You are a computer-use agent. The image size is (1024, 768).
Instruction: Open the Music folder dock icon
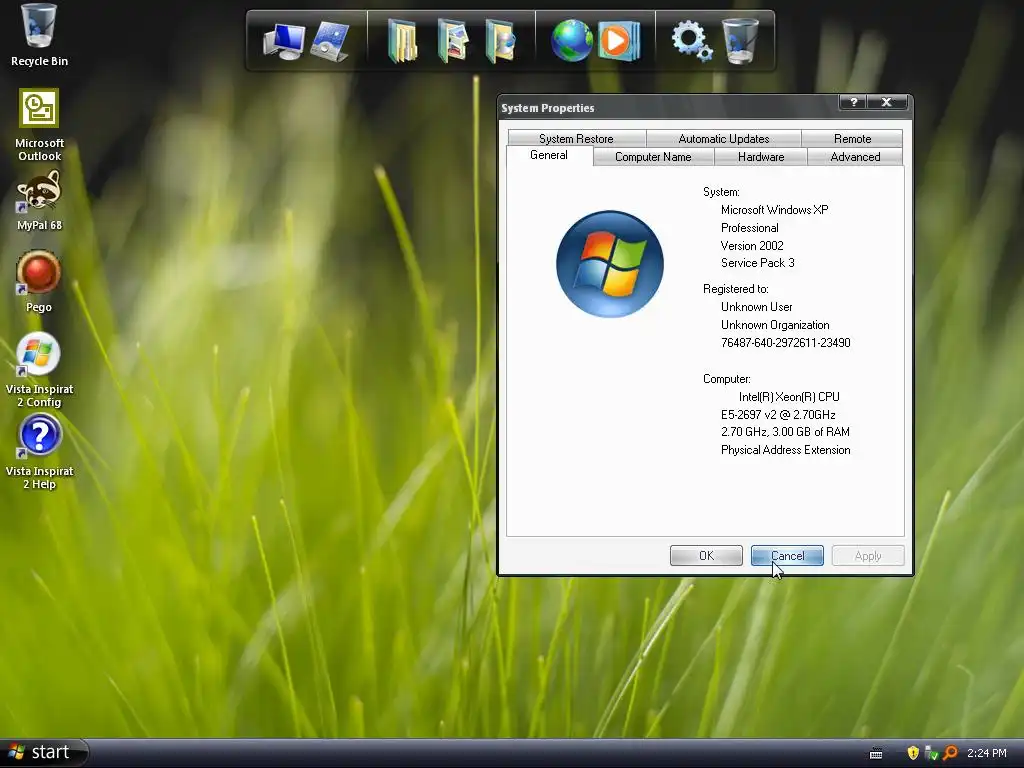[500, 41]
